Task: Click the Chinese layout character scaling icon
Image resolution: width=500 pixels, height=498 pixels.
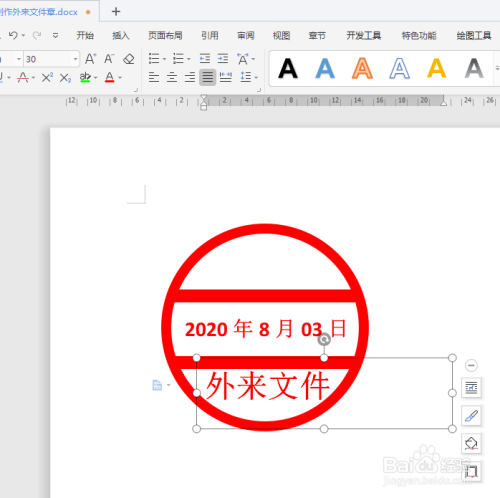Action: coord(242,59)
